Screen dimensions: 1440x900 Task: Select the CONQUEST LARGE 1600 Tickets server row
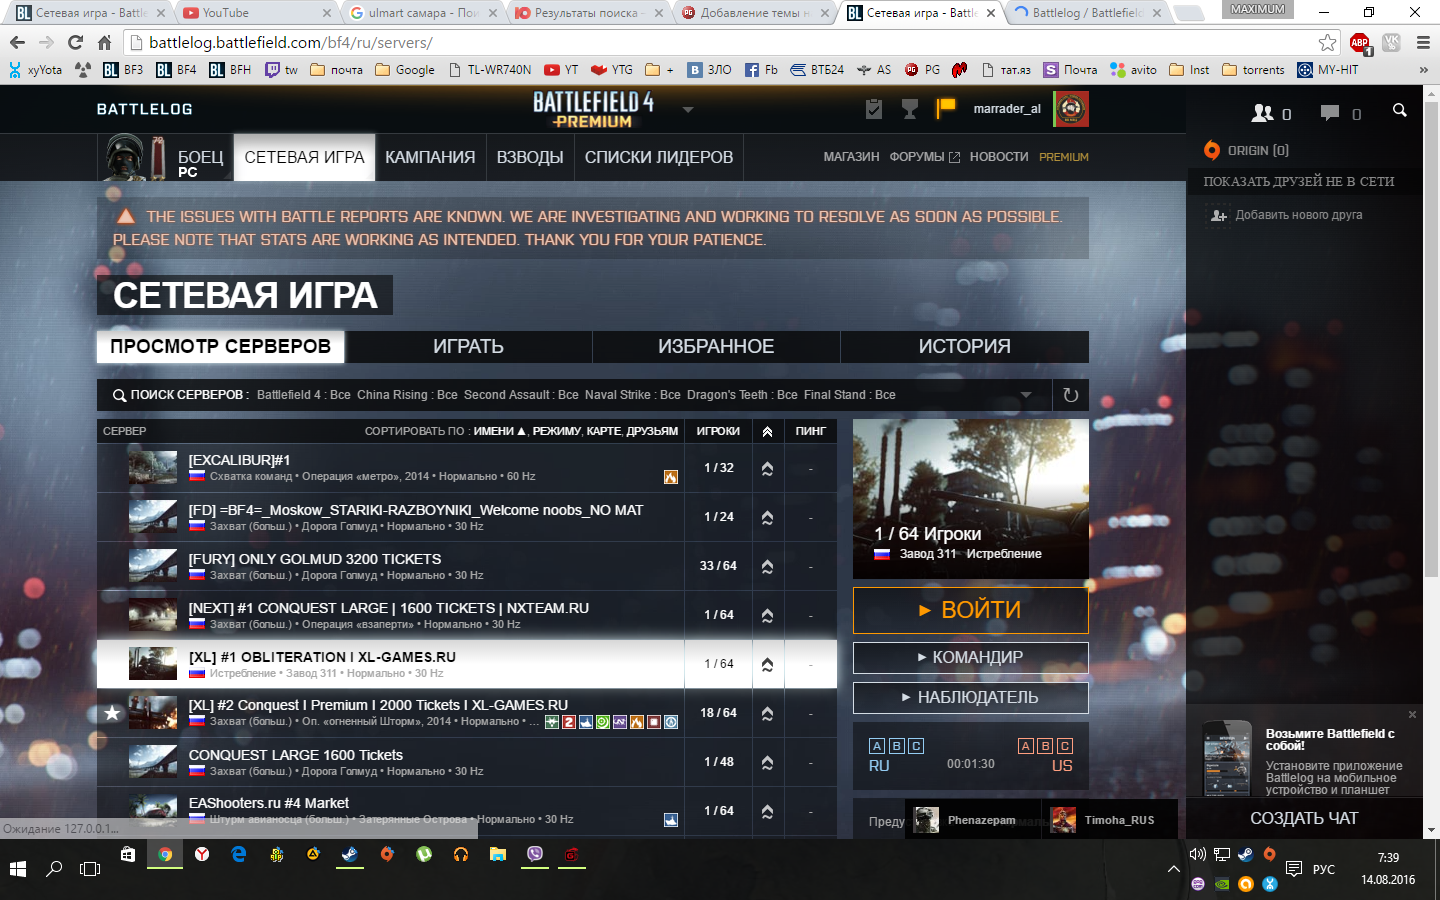(467, 762)
